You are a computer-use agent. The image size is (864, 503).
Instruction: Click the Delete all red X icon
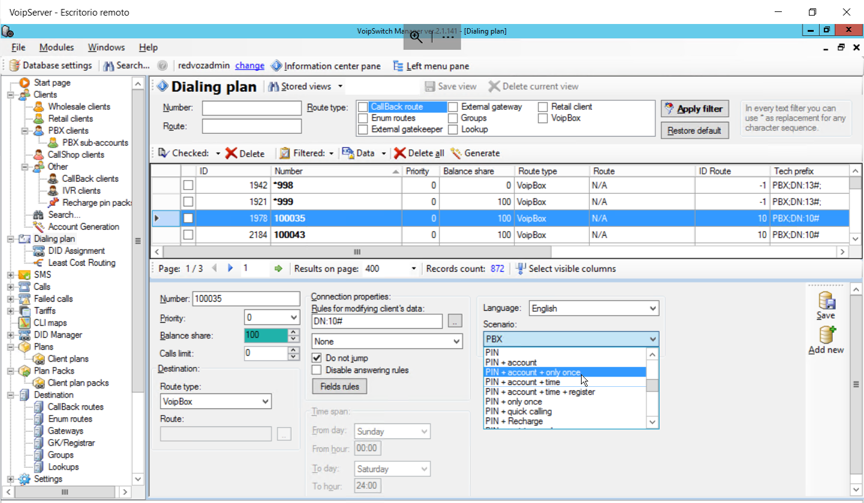click(400, 153)
